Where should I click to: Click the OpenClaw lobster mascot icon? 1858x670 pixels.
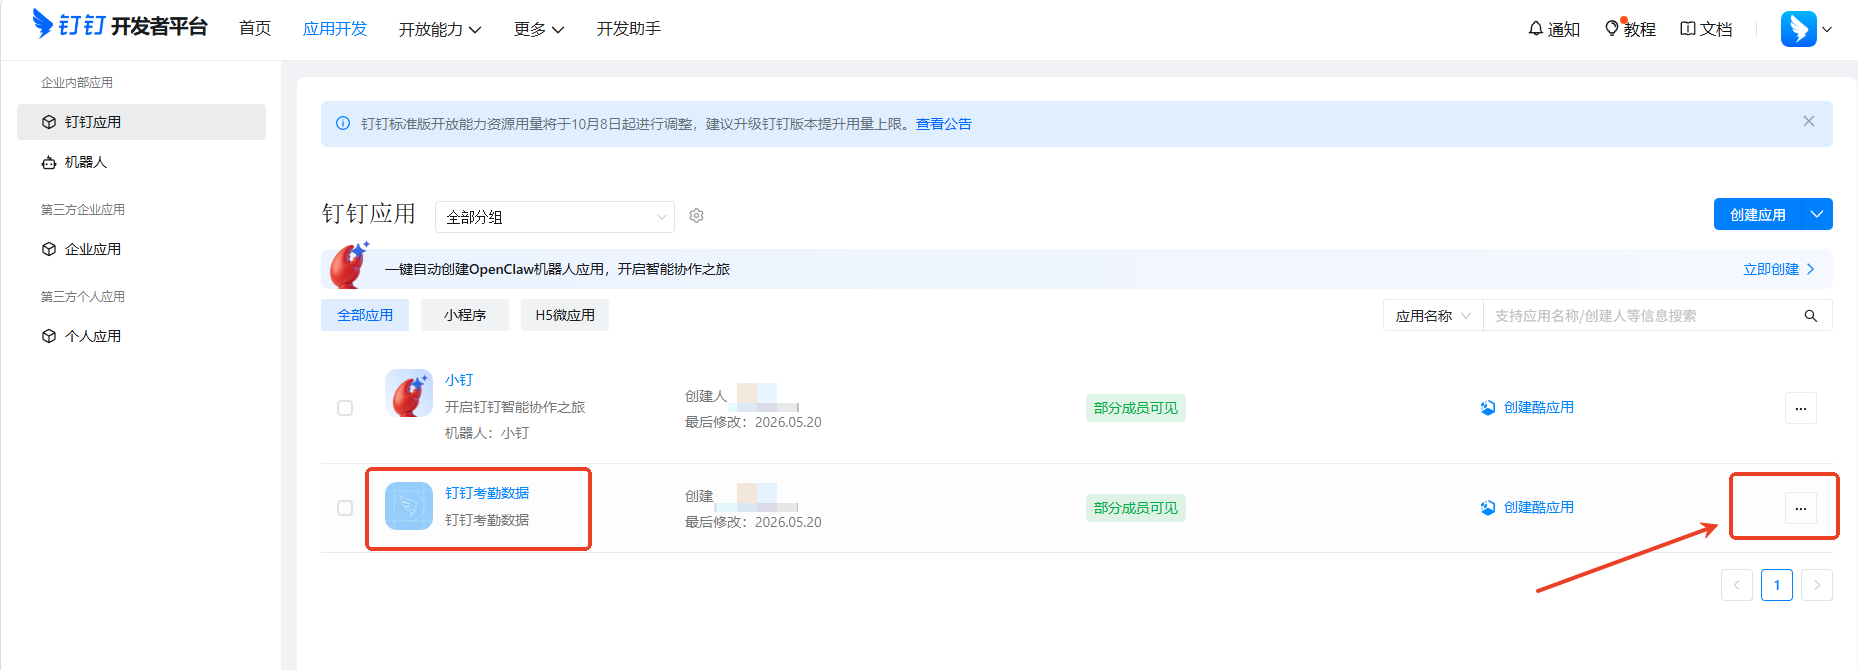pos(351,266)
